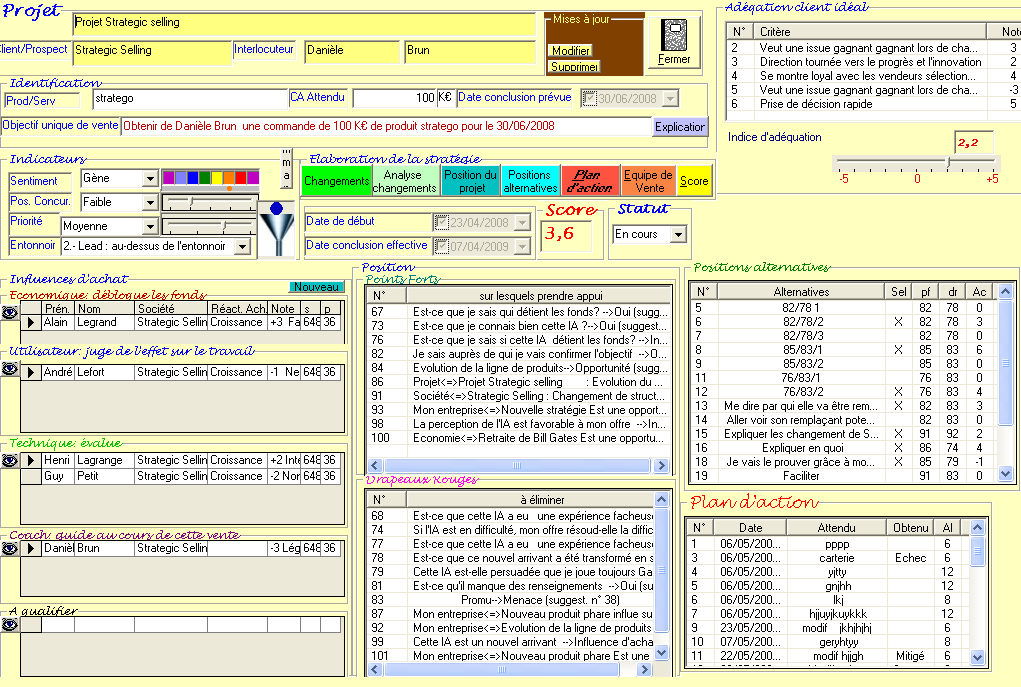
Task: Select the row arrow for Alain Legrand
Action: (31, 322)
